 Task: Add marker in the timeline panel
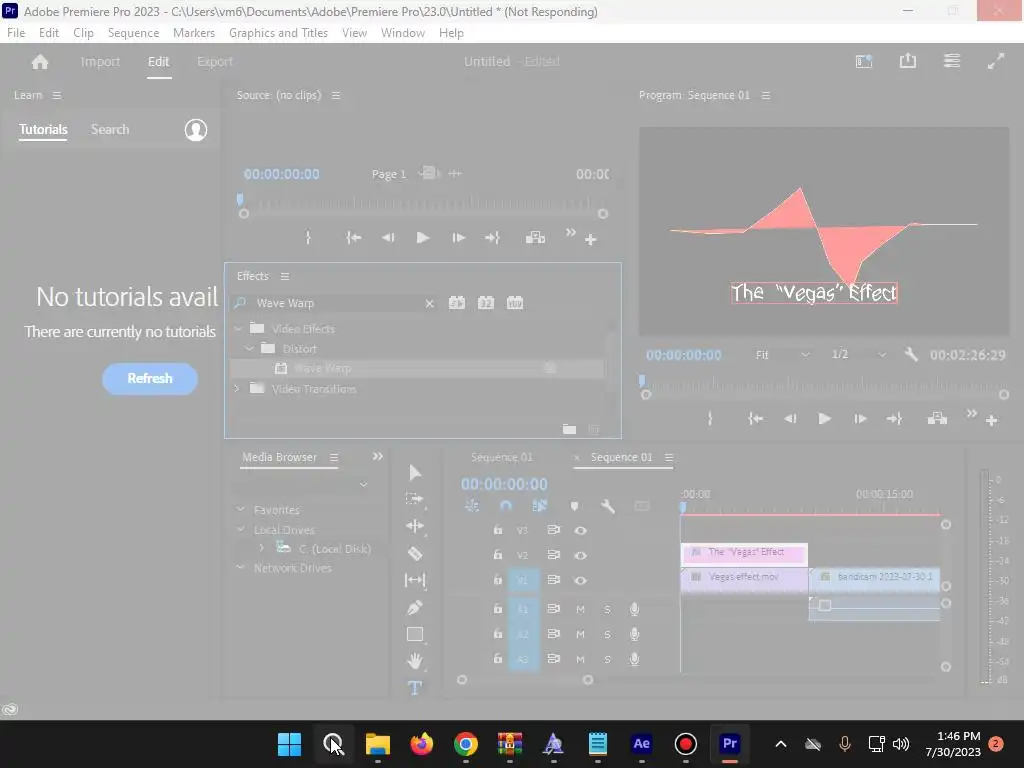tap(574, 506)
